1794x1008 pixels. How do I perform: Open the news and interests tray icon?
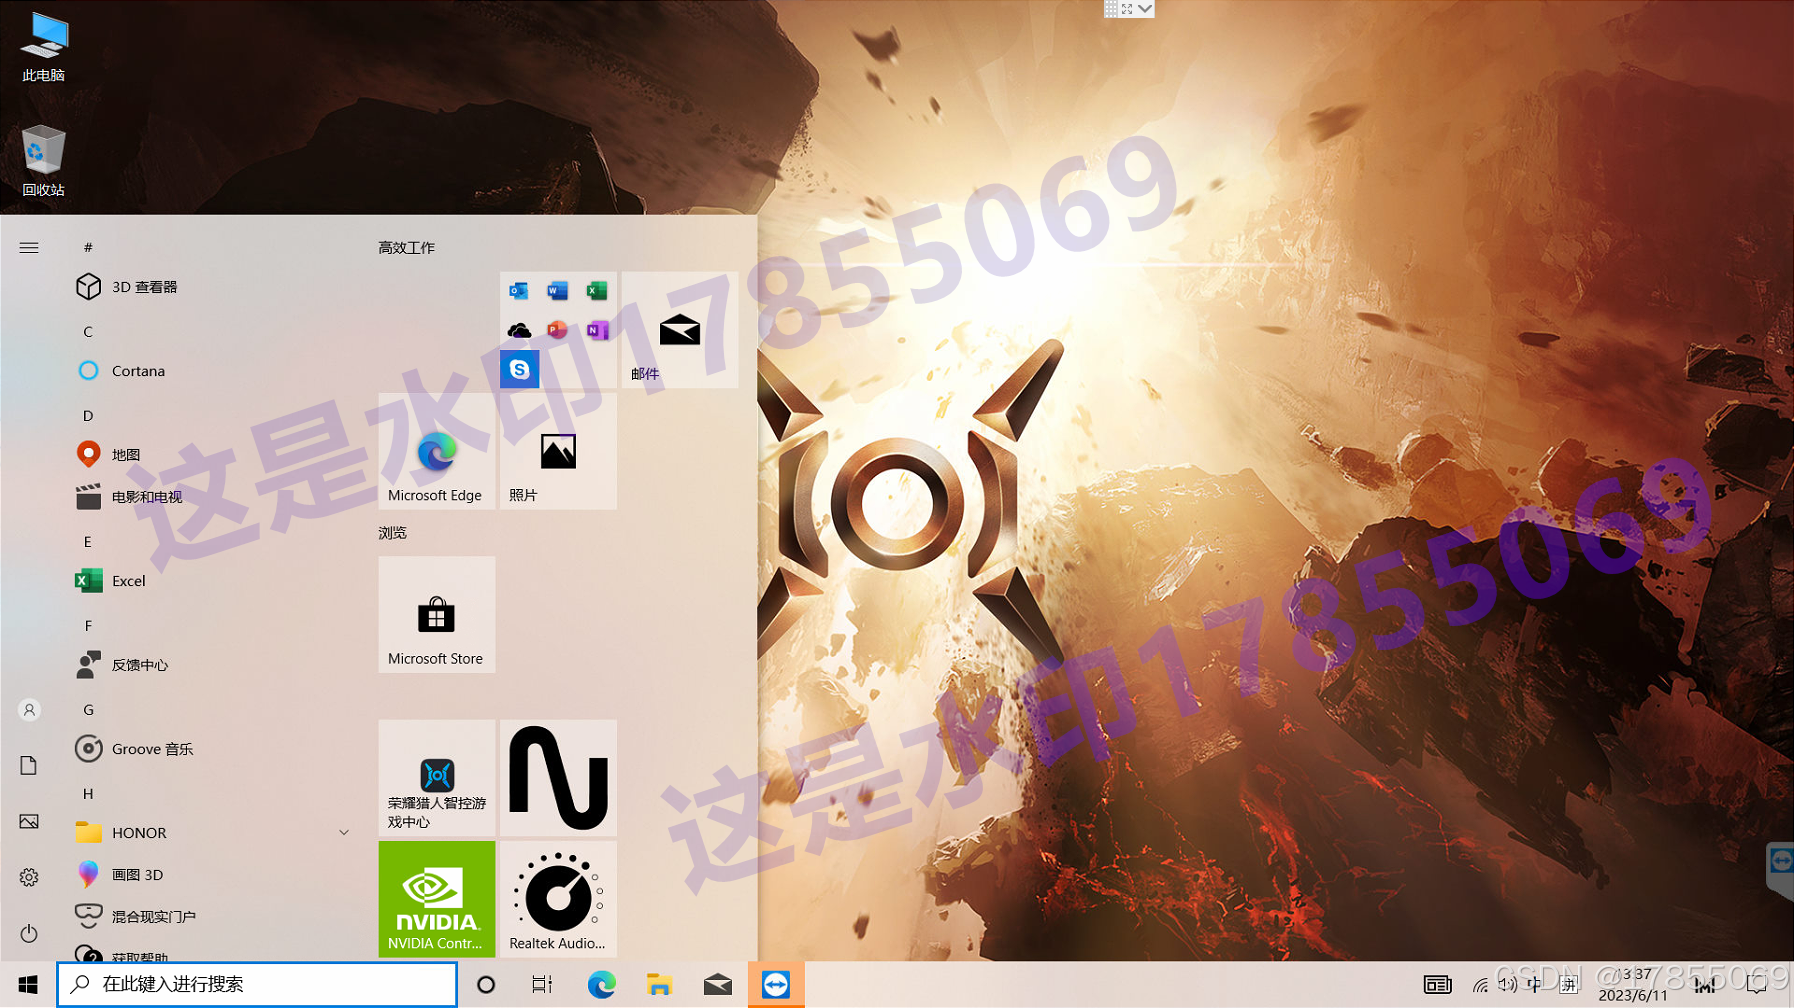[1437, 985]
